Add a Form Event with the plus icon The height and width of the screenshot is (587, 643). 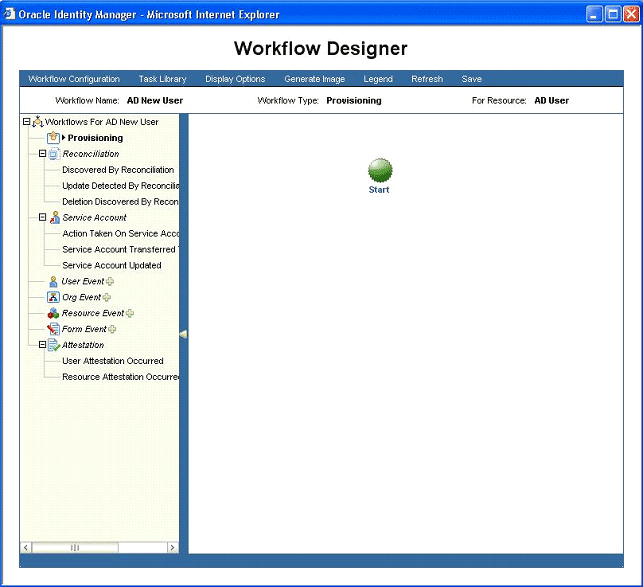pos(112,329)
